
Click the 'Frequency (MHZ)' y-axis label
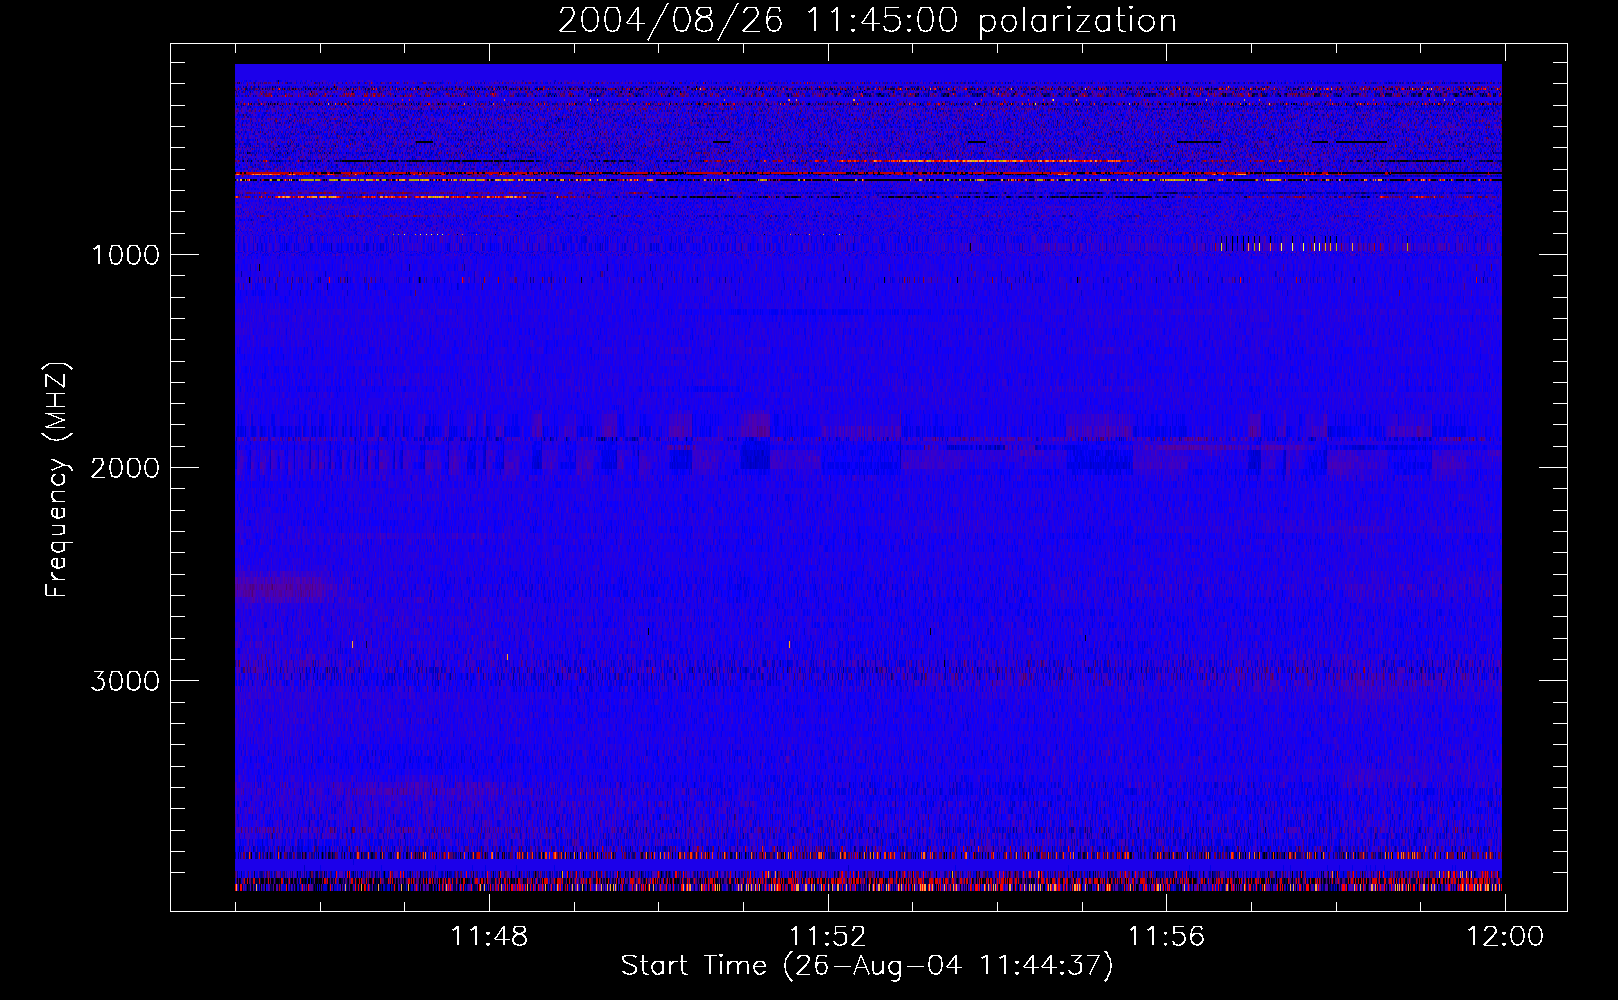57,480
